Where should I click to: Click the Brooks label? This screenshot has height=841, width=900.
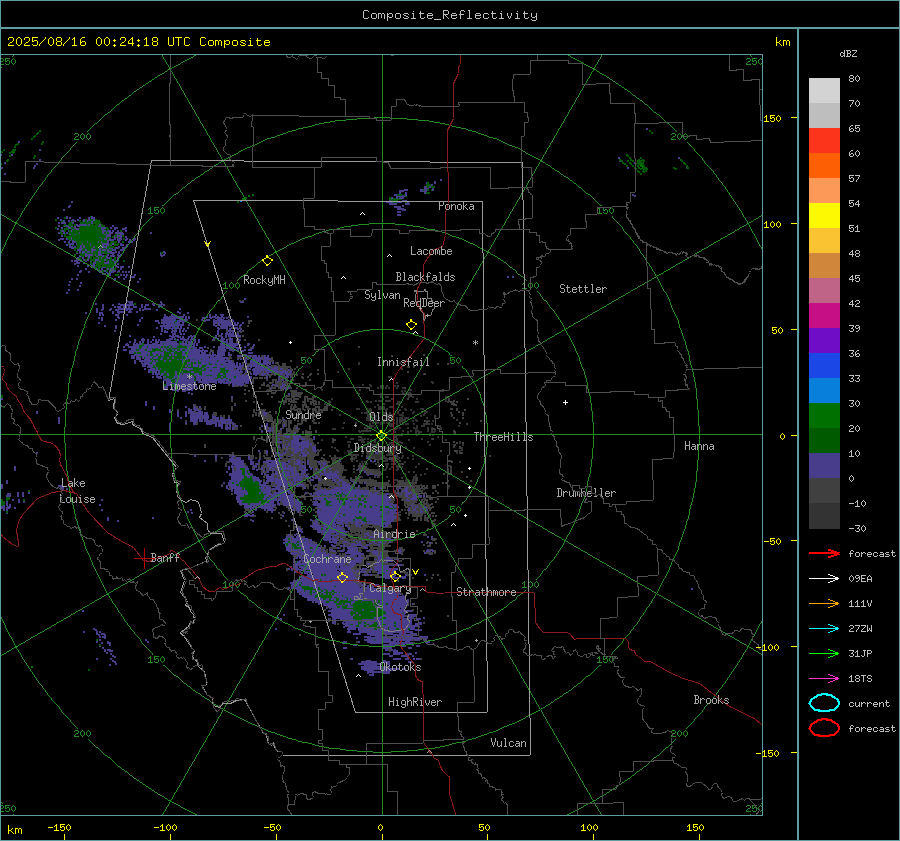coord(711,700)
